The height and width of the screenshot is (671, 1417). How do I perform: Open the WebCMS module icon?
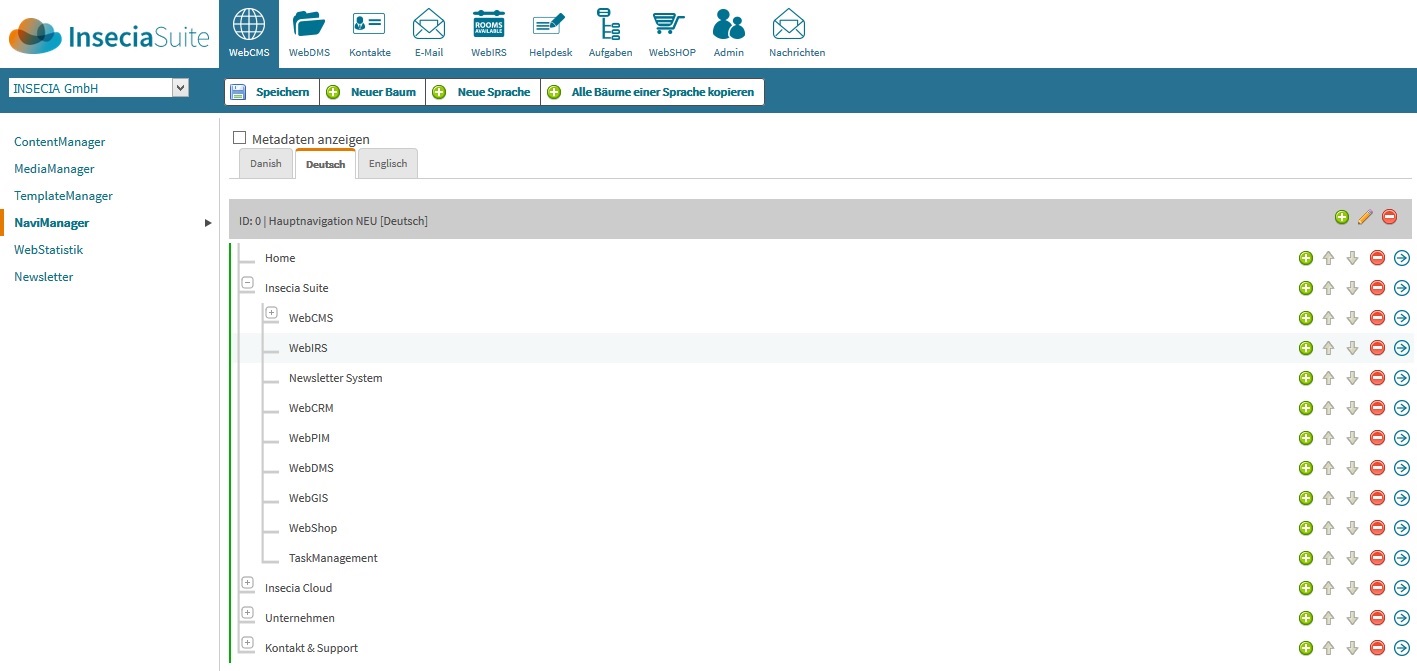[249, 34]
